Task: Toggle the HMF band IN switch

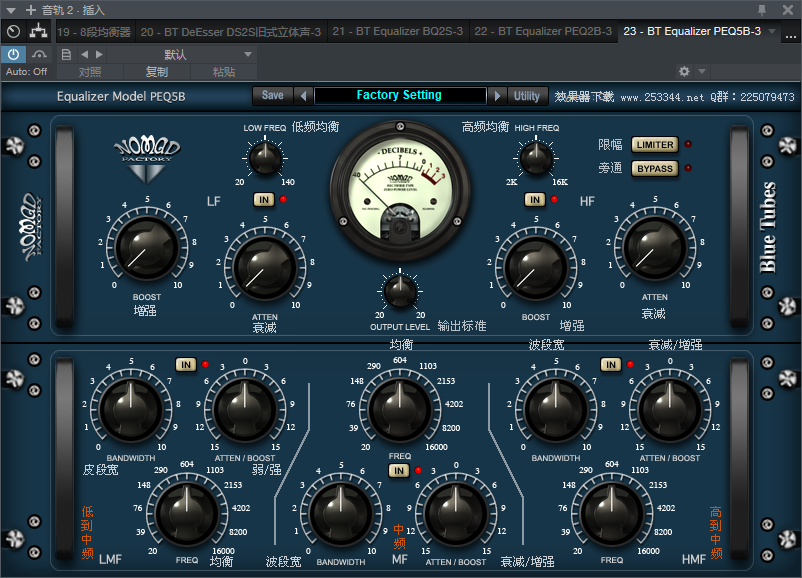Action: (611, 365)
